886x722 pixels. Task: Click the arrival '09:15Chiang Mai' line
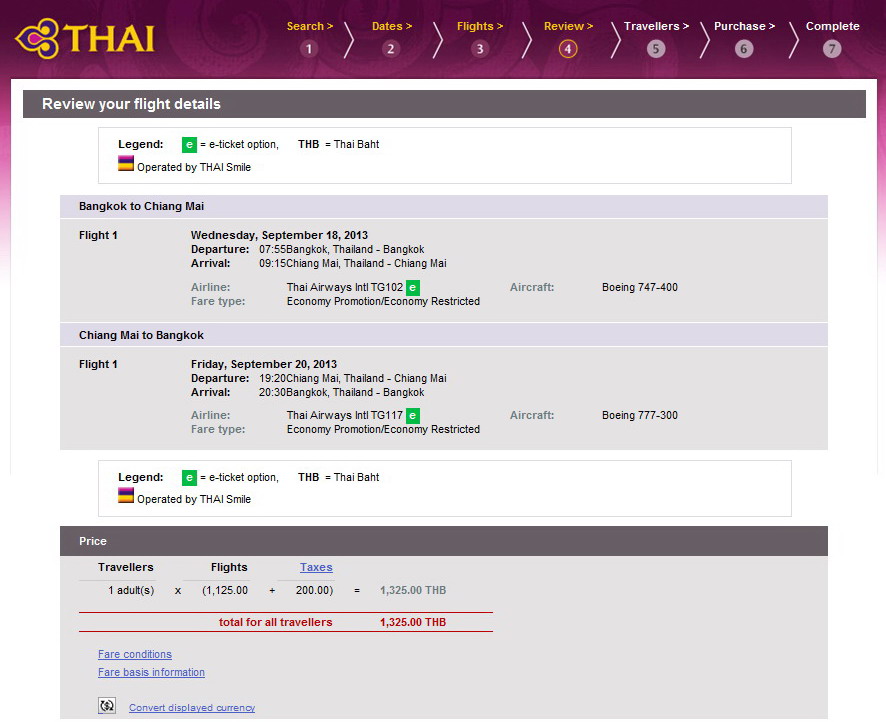353,263
